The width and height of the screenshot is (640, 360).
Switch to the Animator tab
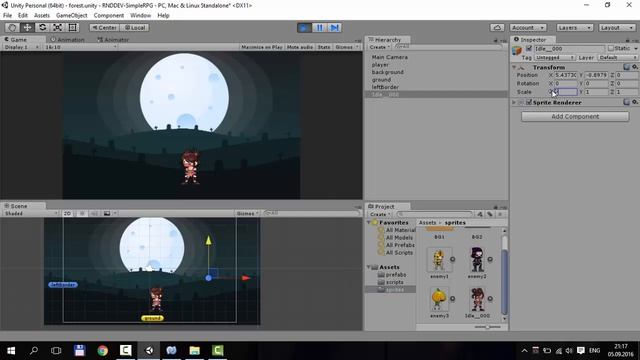[113, 40]
